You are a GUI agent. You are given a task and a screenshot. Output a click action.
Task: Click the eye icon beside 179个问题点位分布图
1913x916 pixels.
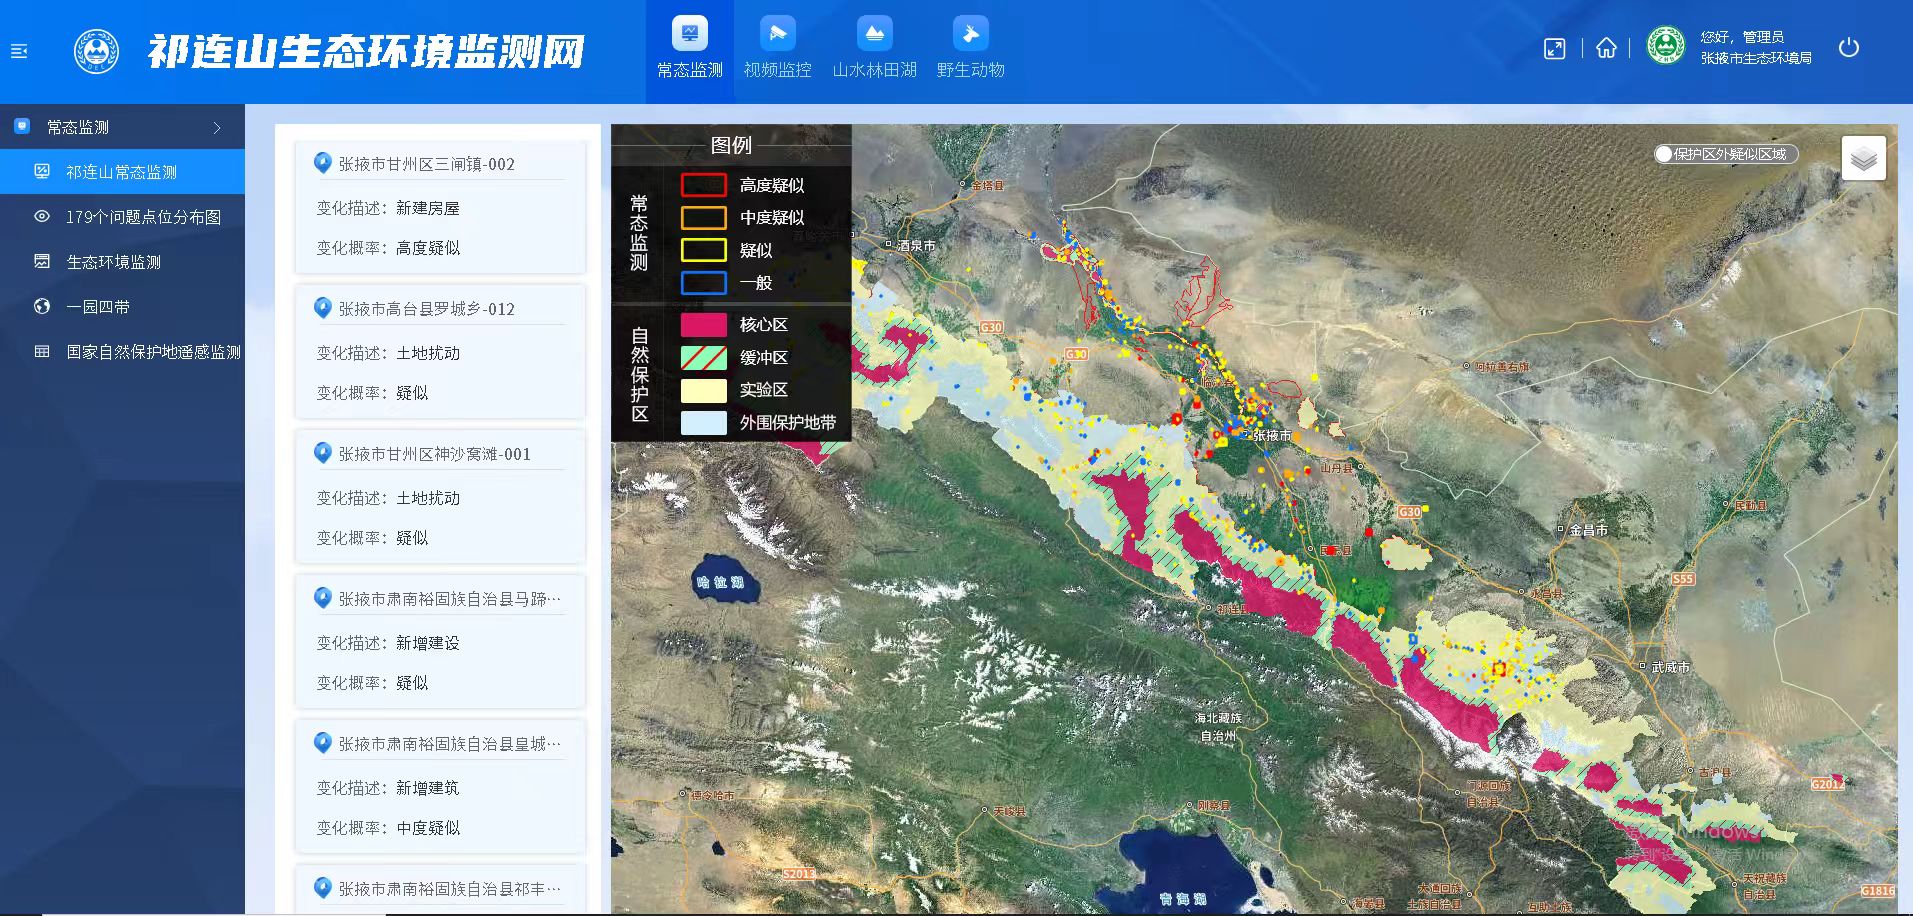coord(42,217)
